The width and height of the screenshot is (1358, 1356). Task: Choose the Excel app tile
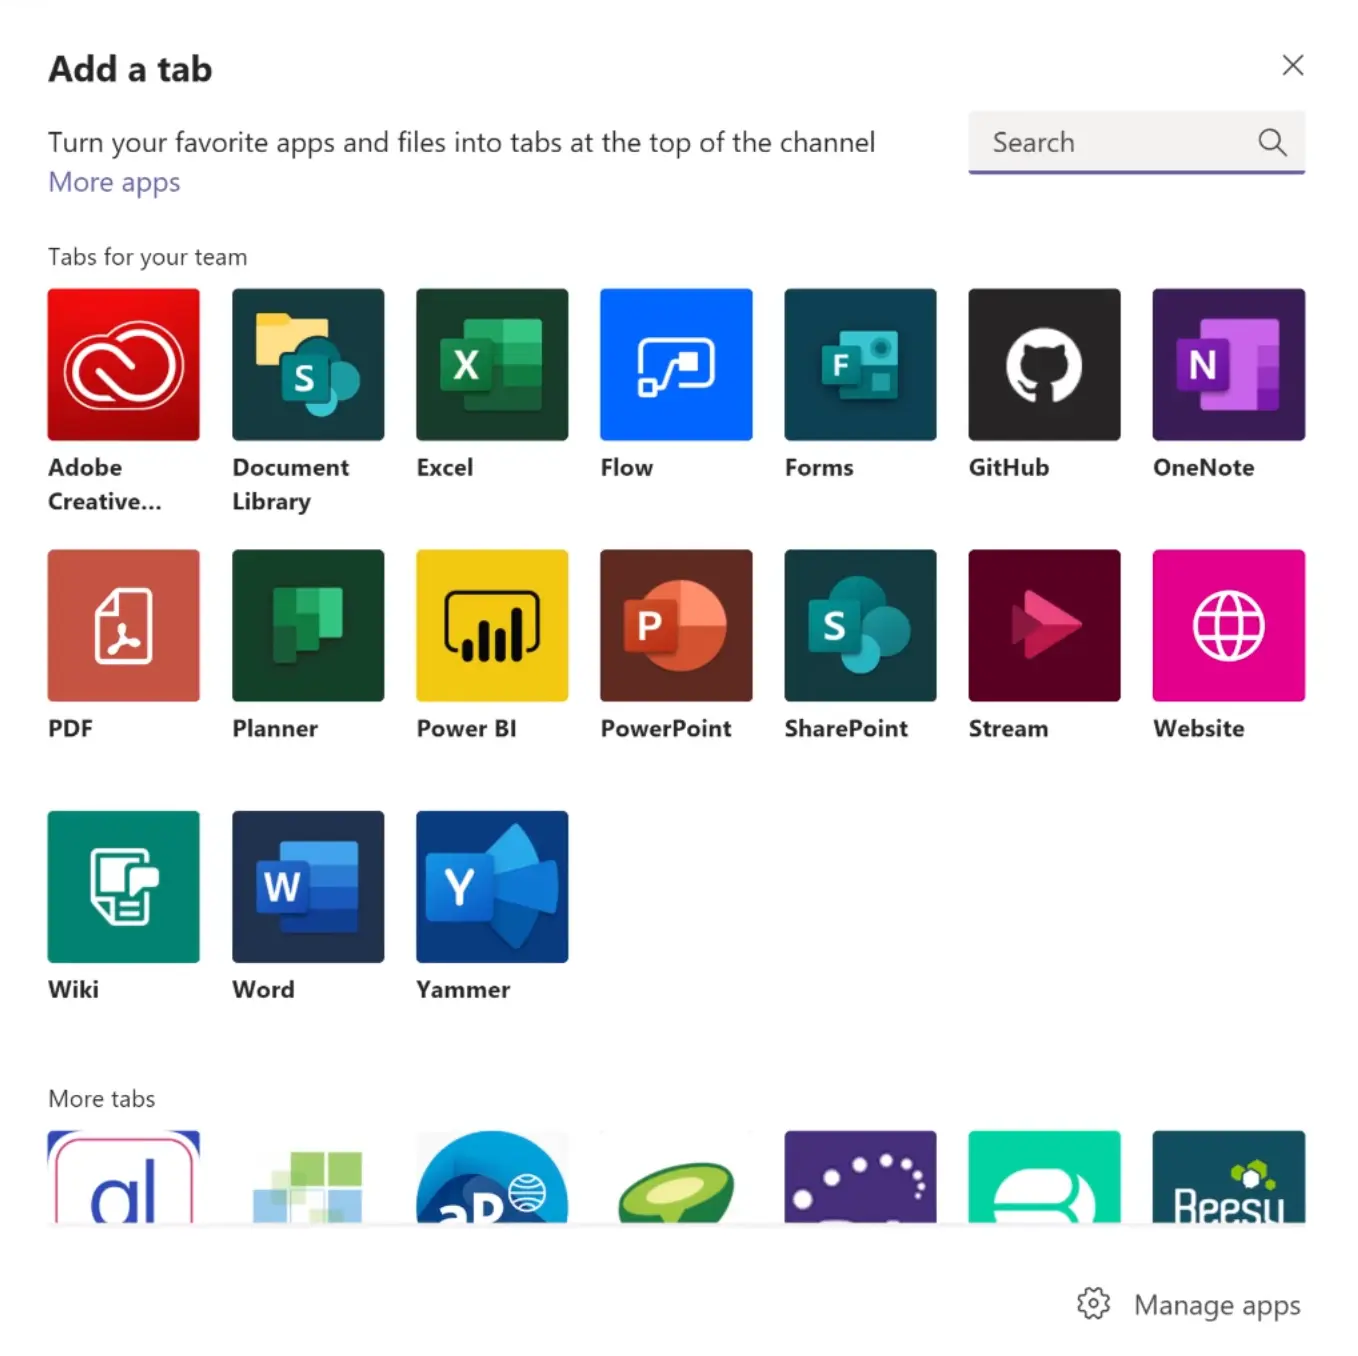click(x=492, y=365)
